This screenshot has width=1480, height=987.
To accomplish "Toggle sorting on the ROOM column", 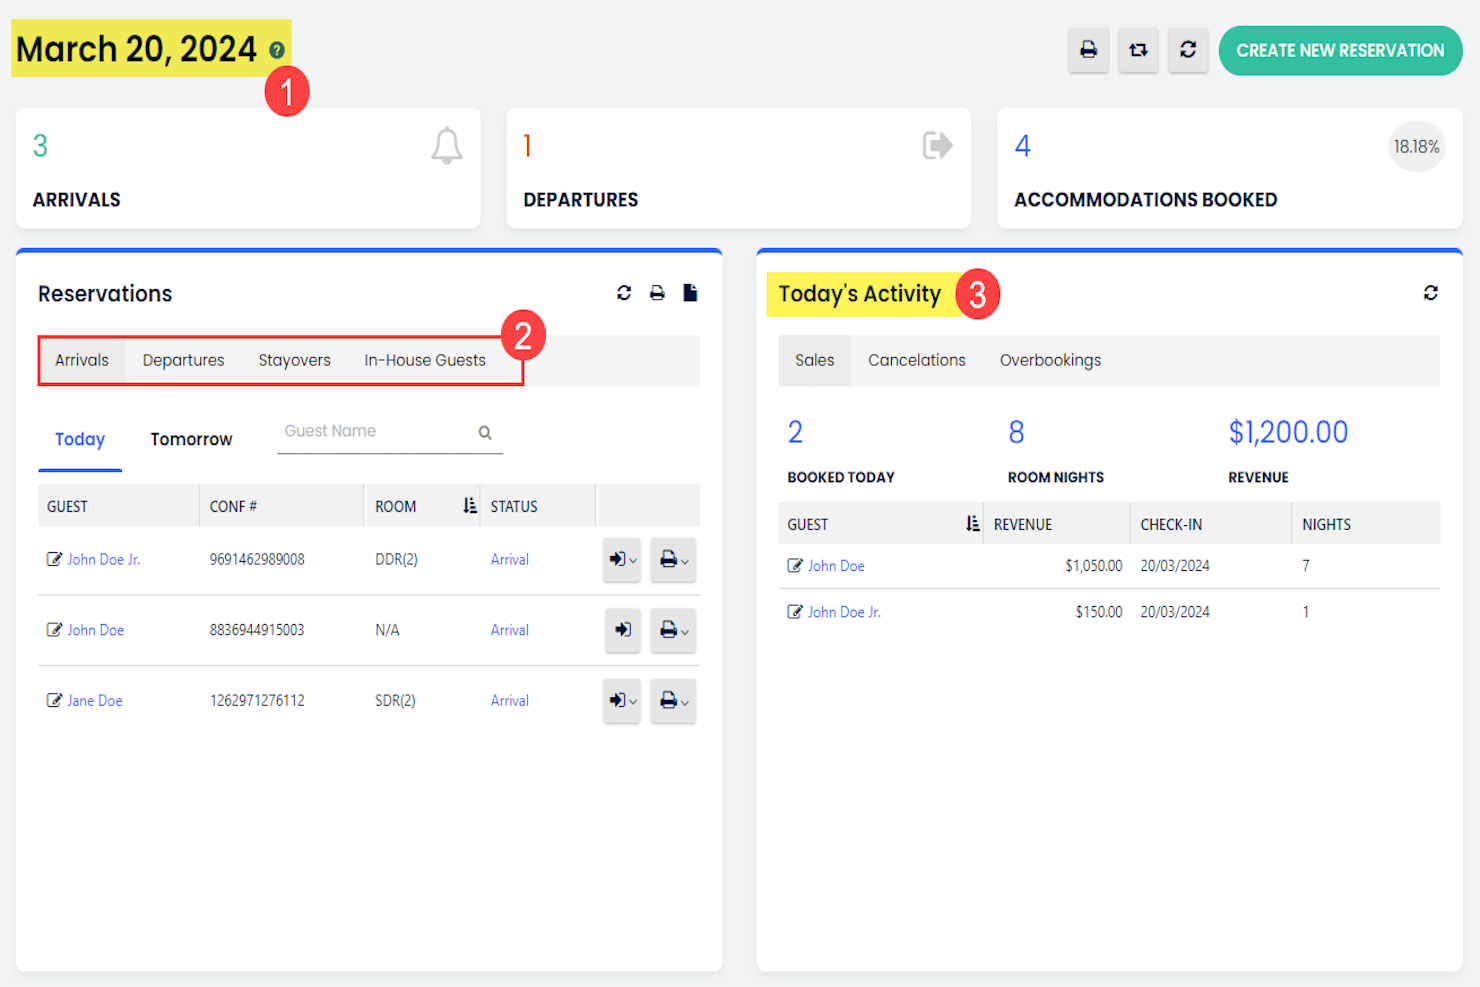I will (469, 505).
